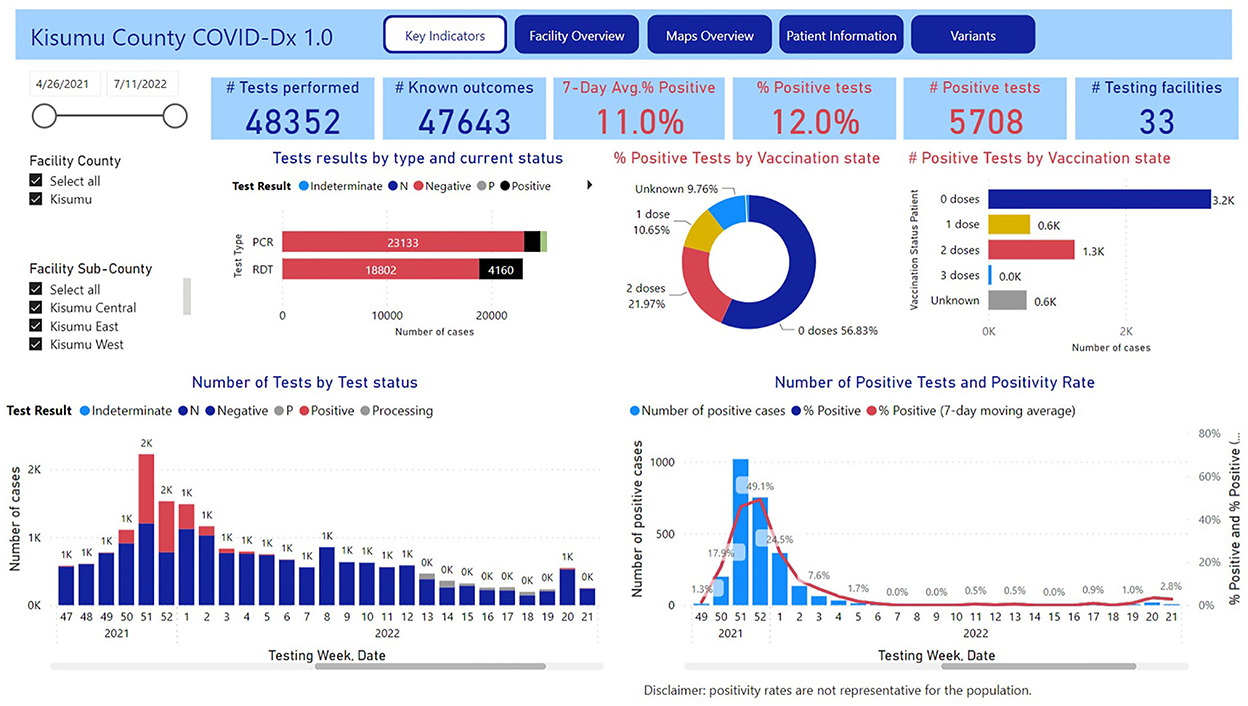Uncheck the Kisumu West checkbox
The height and width of the screenshot is (706, 1248).
click(37, 344)
